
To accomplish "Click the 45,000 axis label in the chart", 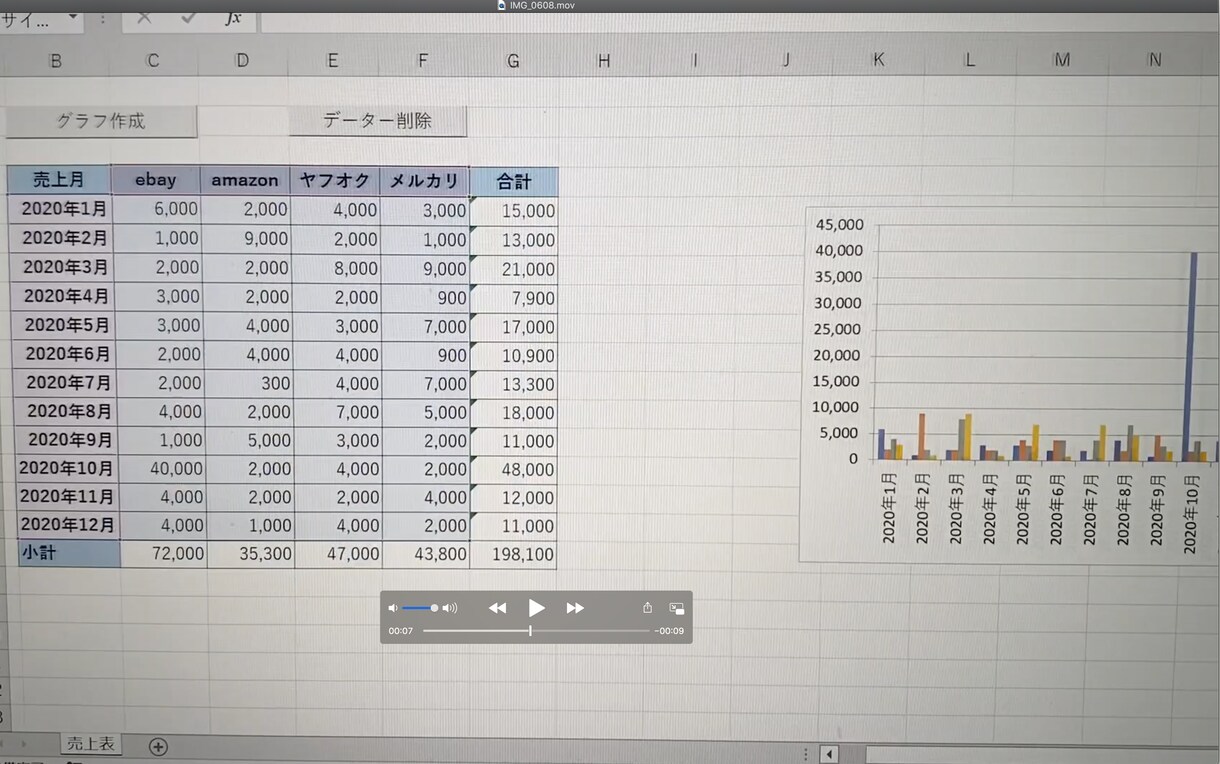I will click(x=838, y=225).
